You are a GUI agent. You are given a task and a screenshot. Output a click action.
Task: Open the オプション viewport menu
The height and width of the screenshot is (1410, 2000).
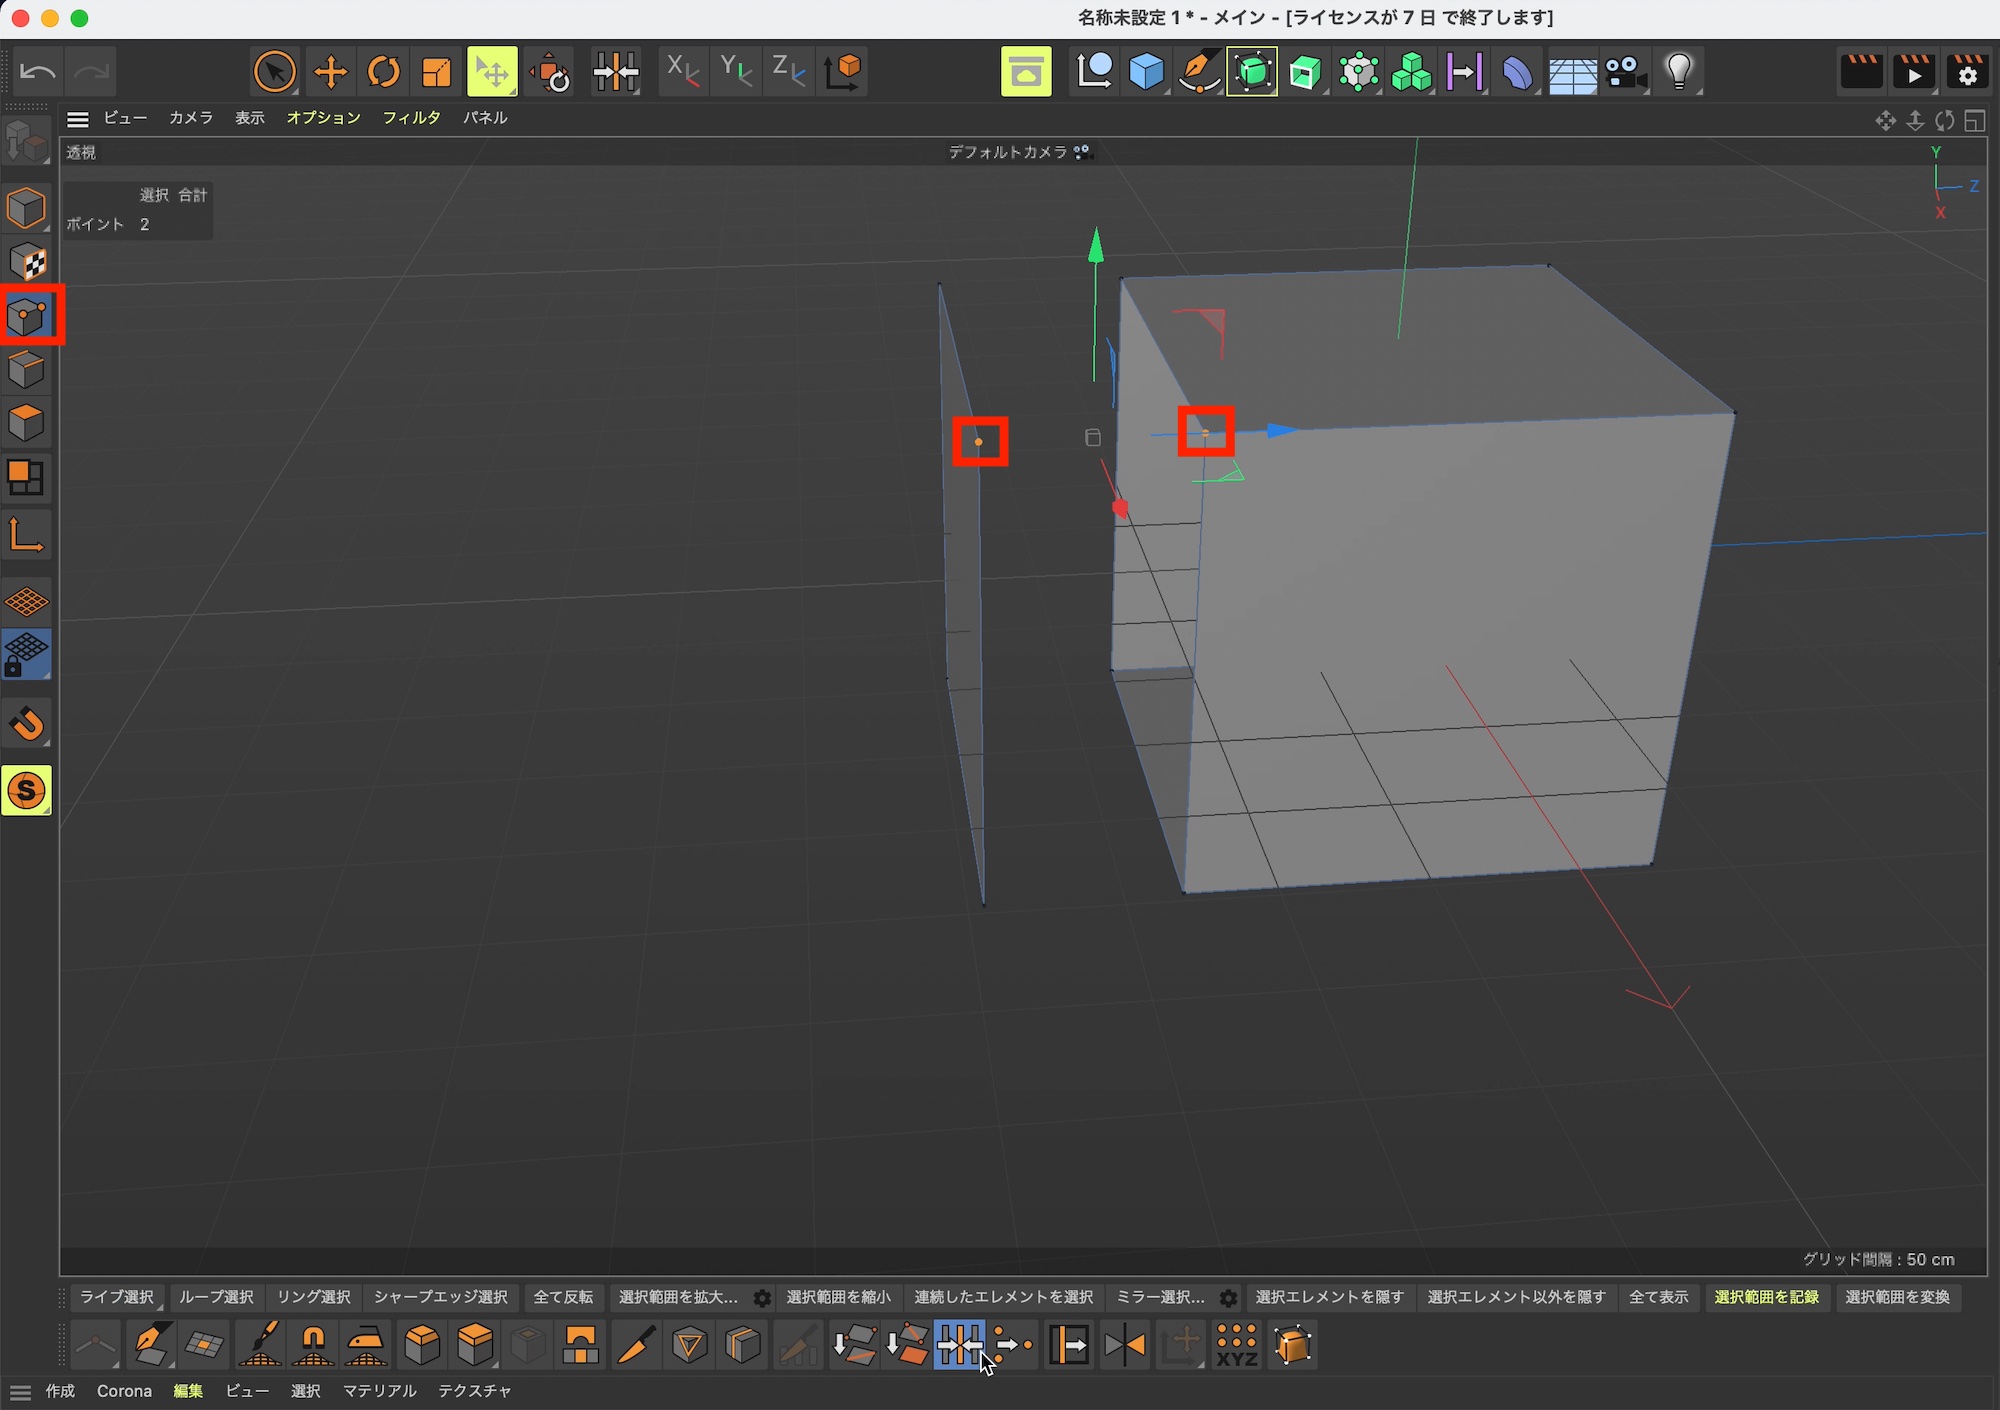[323, 118]
